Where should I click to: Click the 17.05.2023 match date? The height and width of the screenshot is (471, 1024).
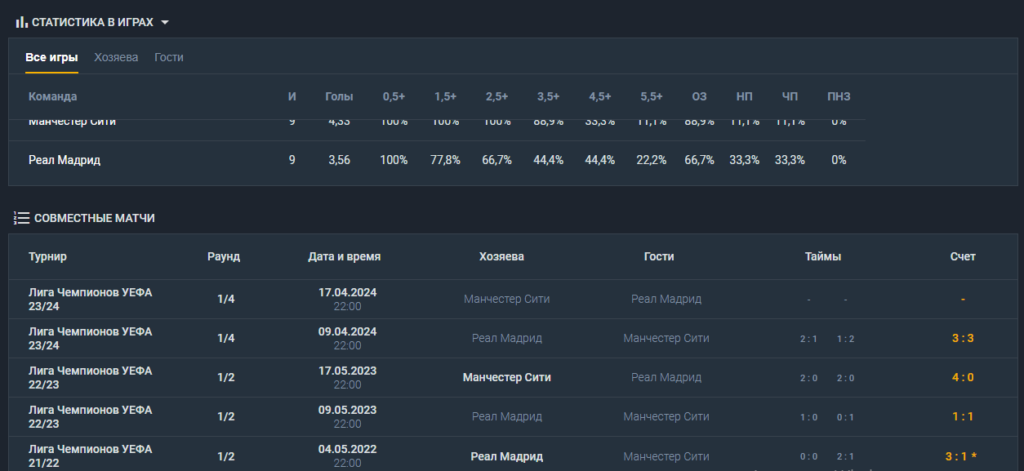click(x=347, y=371)
